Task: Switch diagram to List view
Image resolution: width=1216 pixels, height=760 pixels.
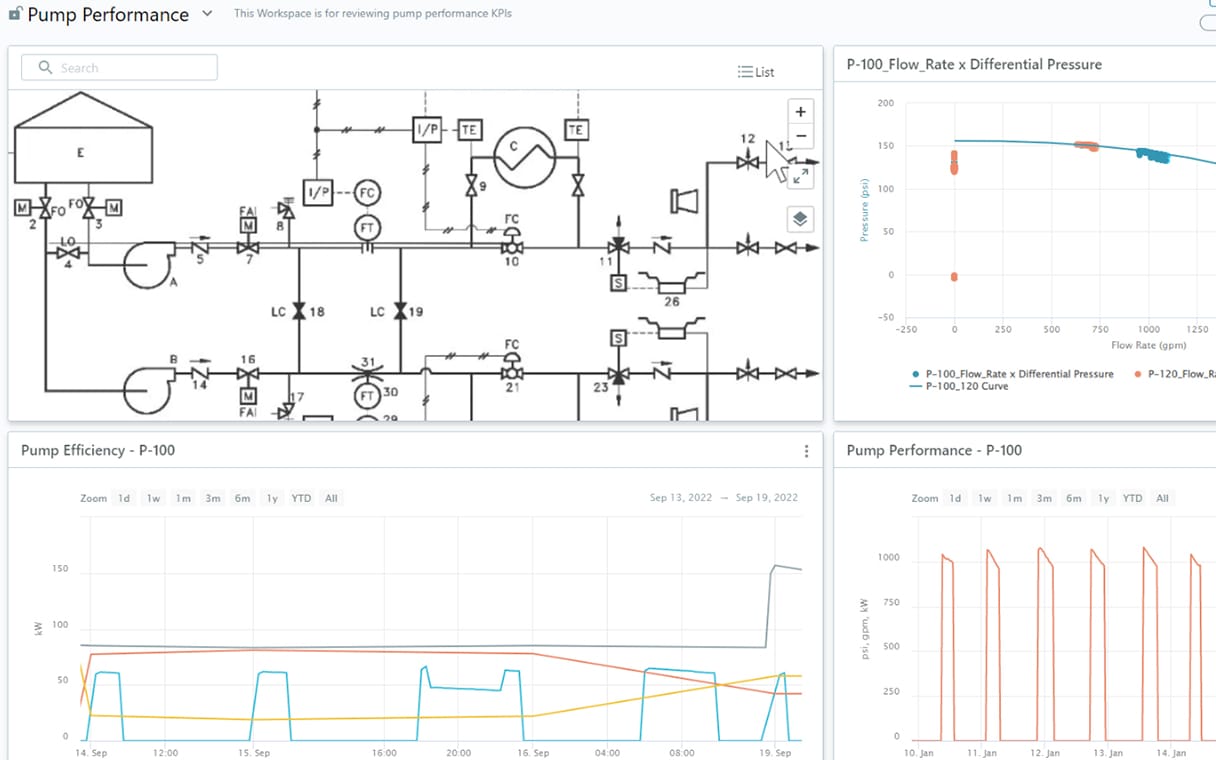Action: [756, 72]
